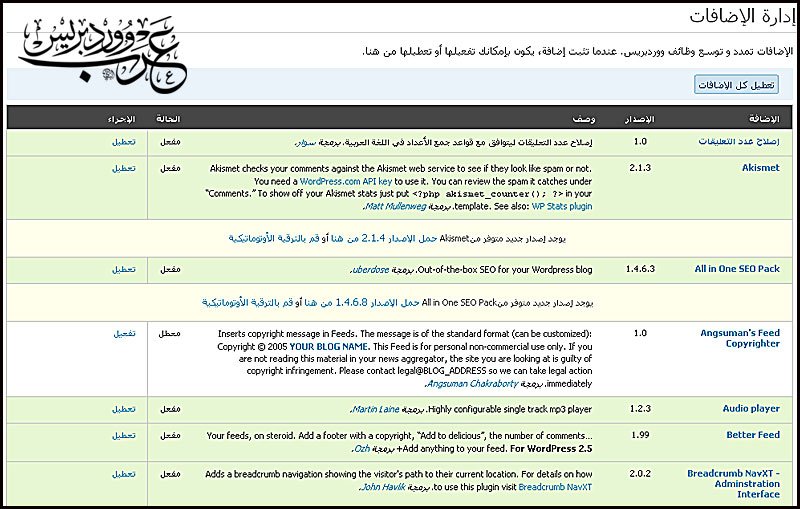Screen dimensions: 800x509
Task: Click the الإضافة (plugin) column header
Action: pos(764,119)
